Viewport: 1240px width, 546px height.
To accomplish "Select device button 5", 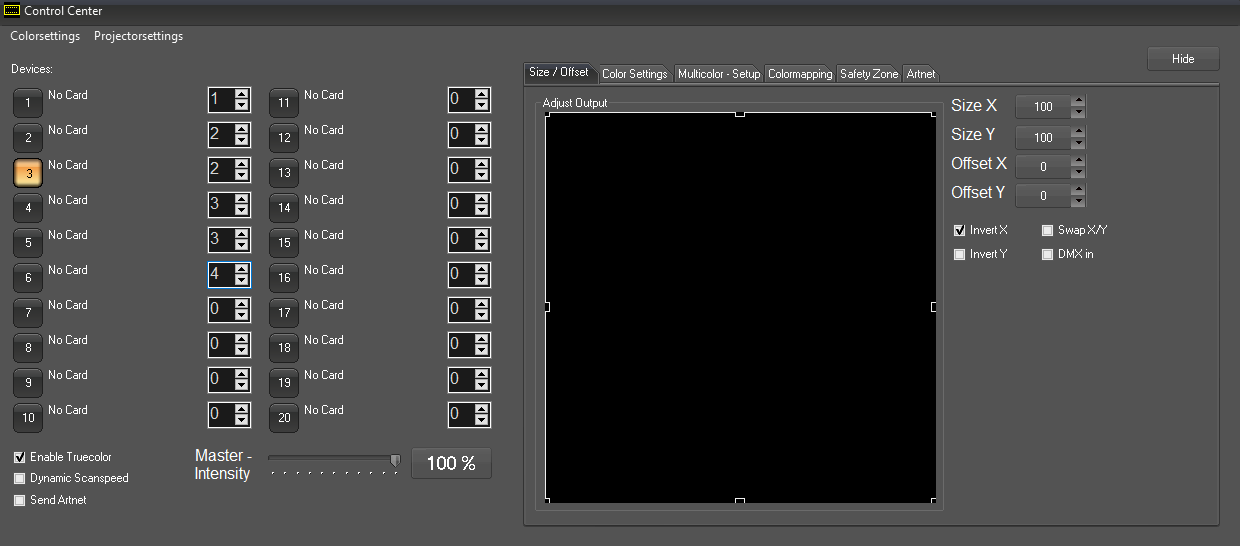I will 28,243.
